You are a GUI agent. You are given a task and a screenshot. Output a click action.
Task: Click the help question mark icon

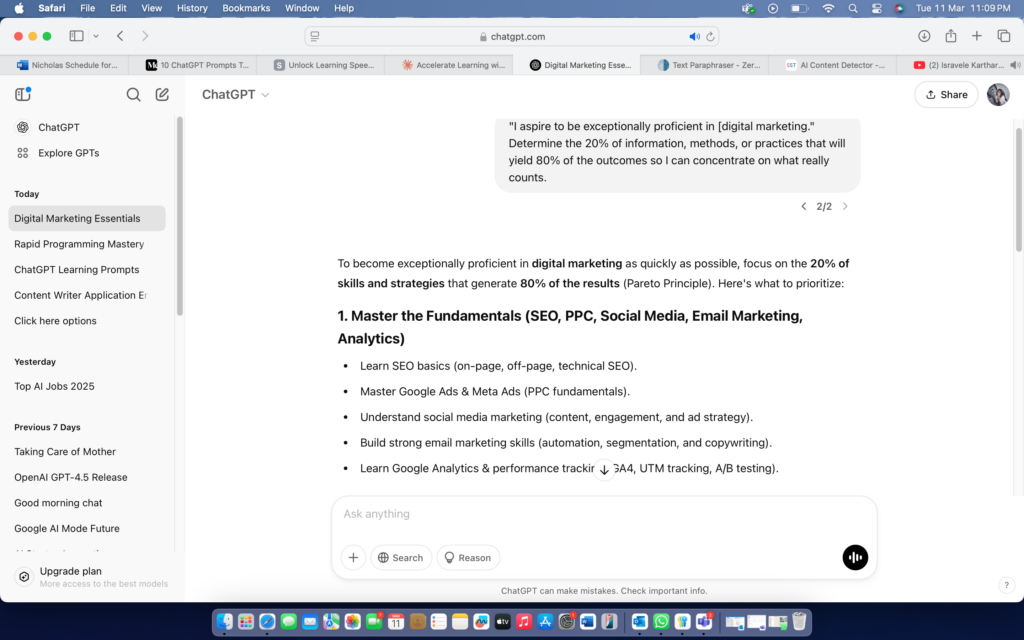pyautogui.click(x=1006, y=585)
